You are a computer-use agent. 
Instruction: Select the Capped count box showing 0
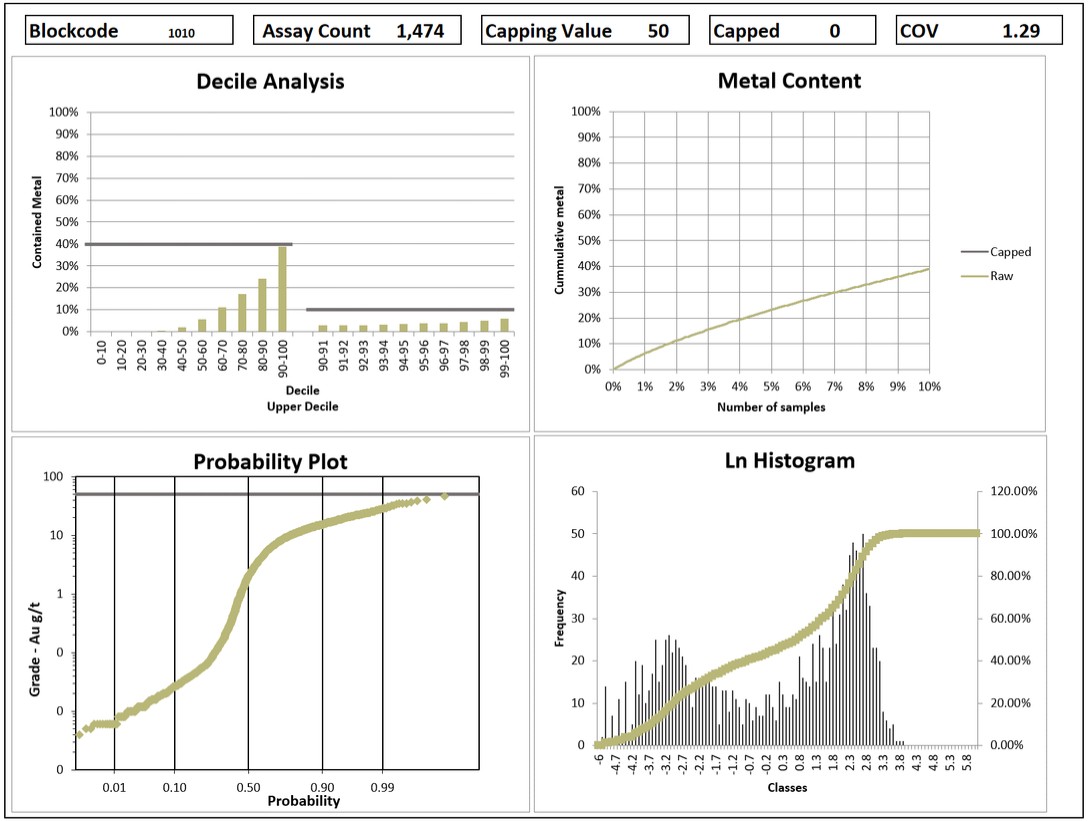pos(833,31)
